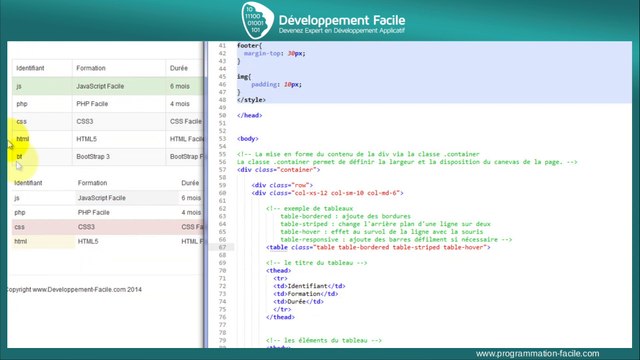The image size is (640, 360).
Task: Click the <td>Identifiant</td> code line
Action: point(309,286)
